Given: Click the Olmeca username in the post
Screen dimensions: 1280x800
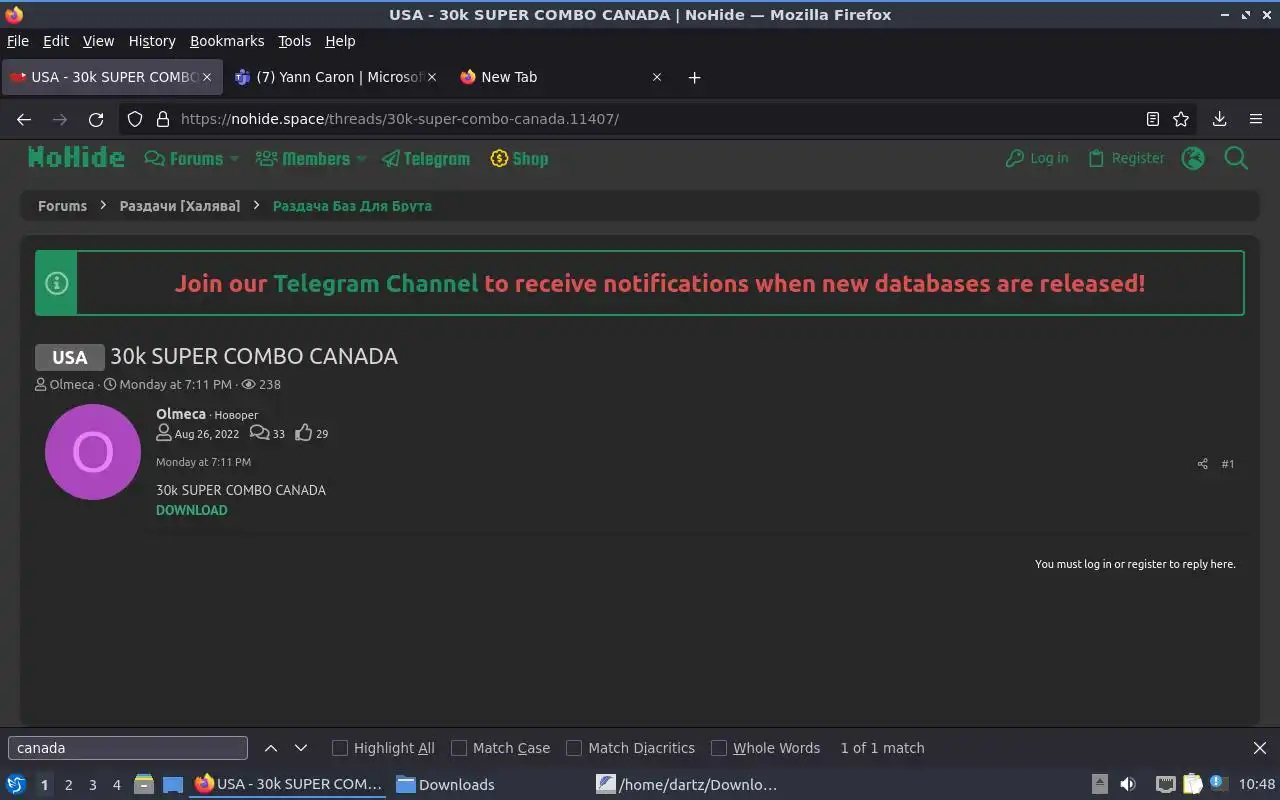Looking at the screenshot, I should [x=181, y=414].
